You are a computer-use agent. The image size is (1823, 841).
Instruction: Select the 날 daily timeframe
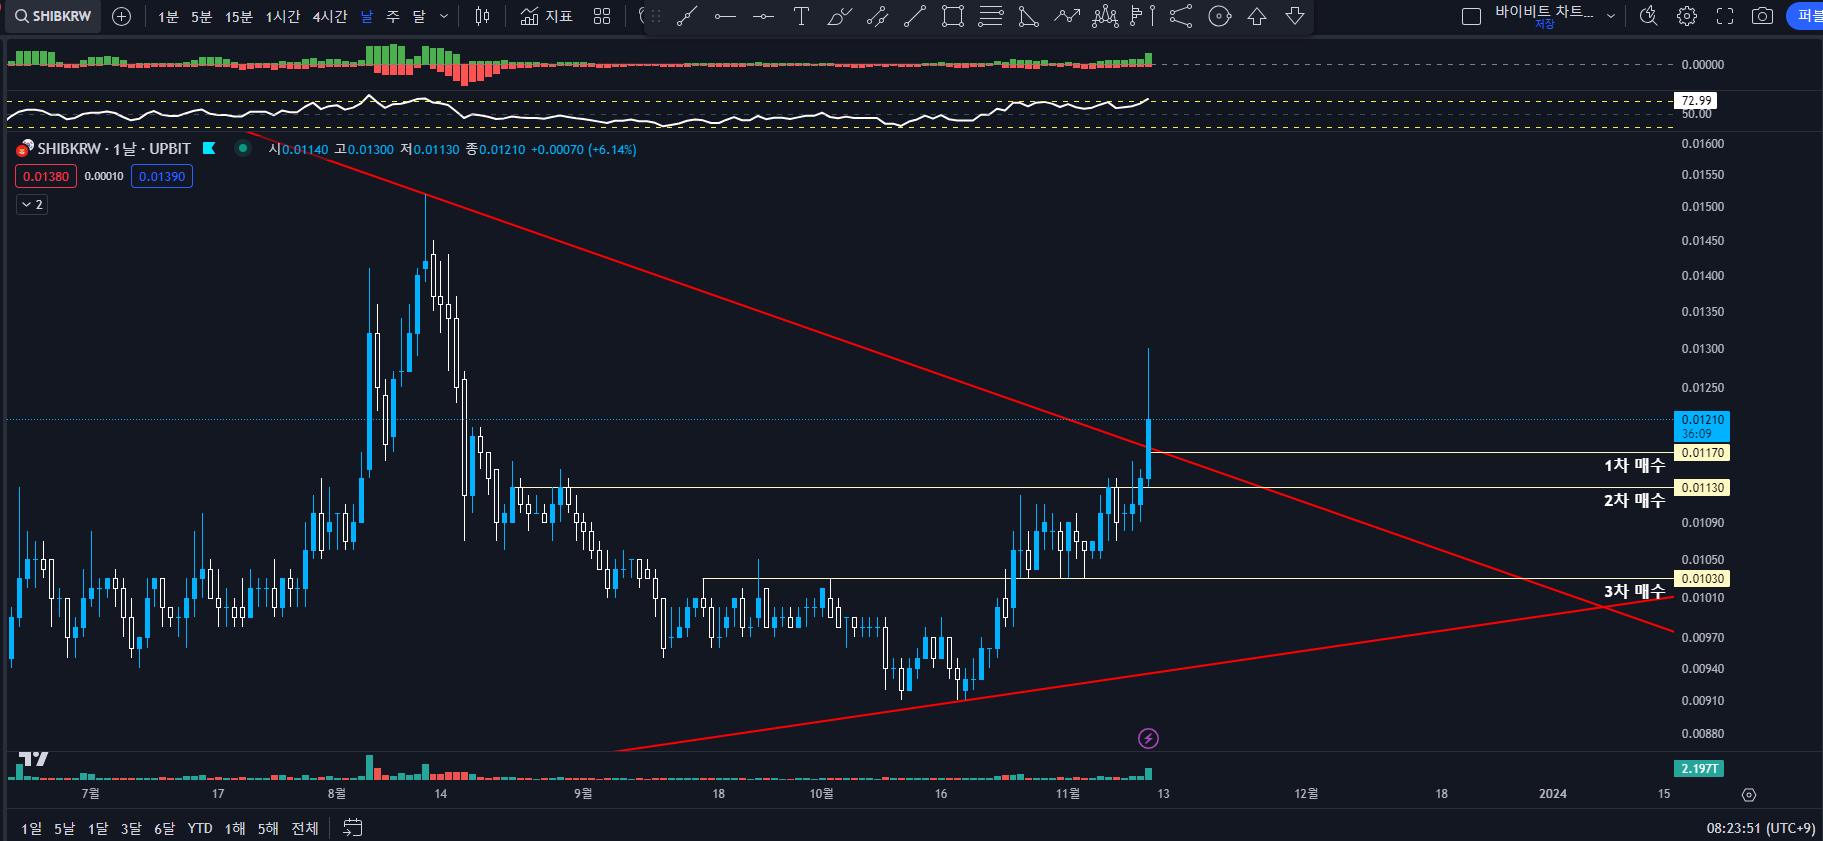point(367,16)
